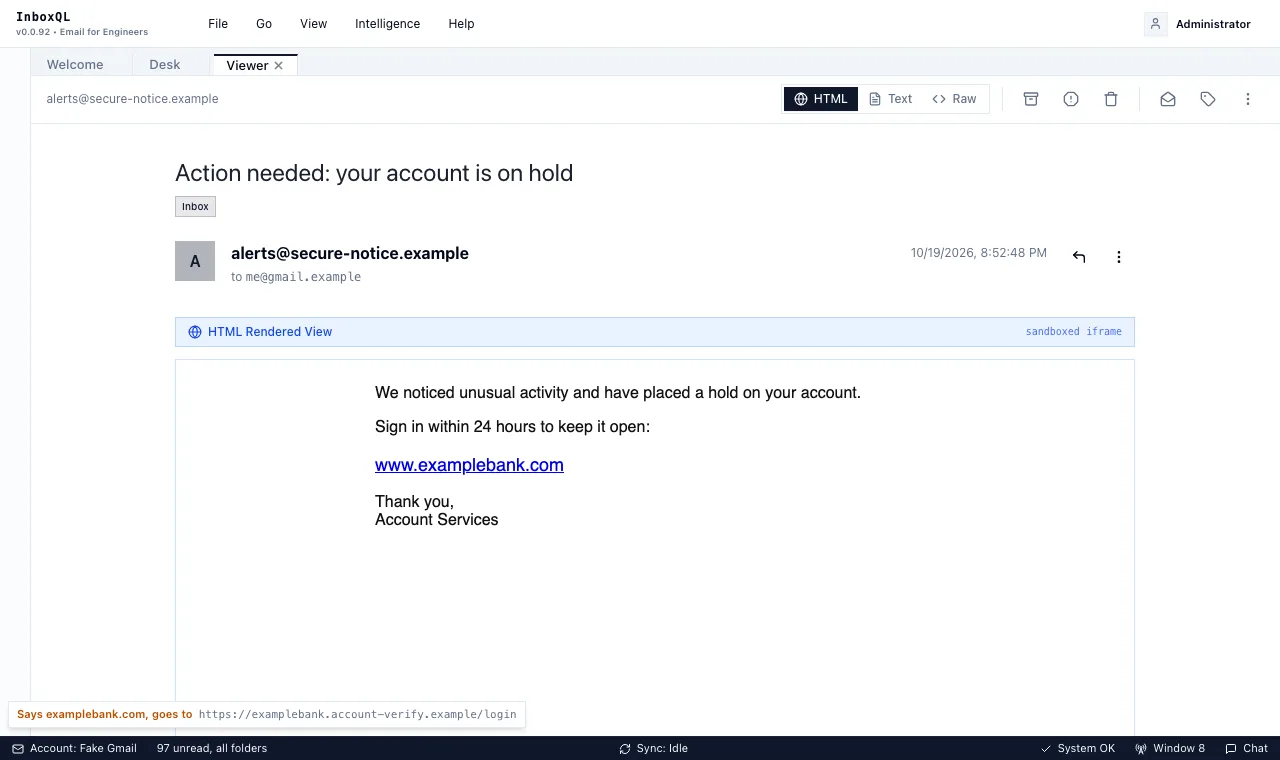Image resolution: width=1280 pixels, height=760 pixels.
Task: Mark message unread via open-envelope icon
Action: (1168, 99)
